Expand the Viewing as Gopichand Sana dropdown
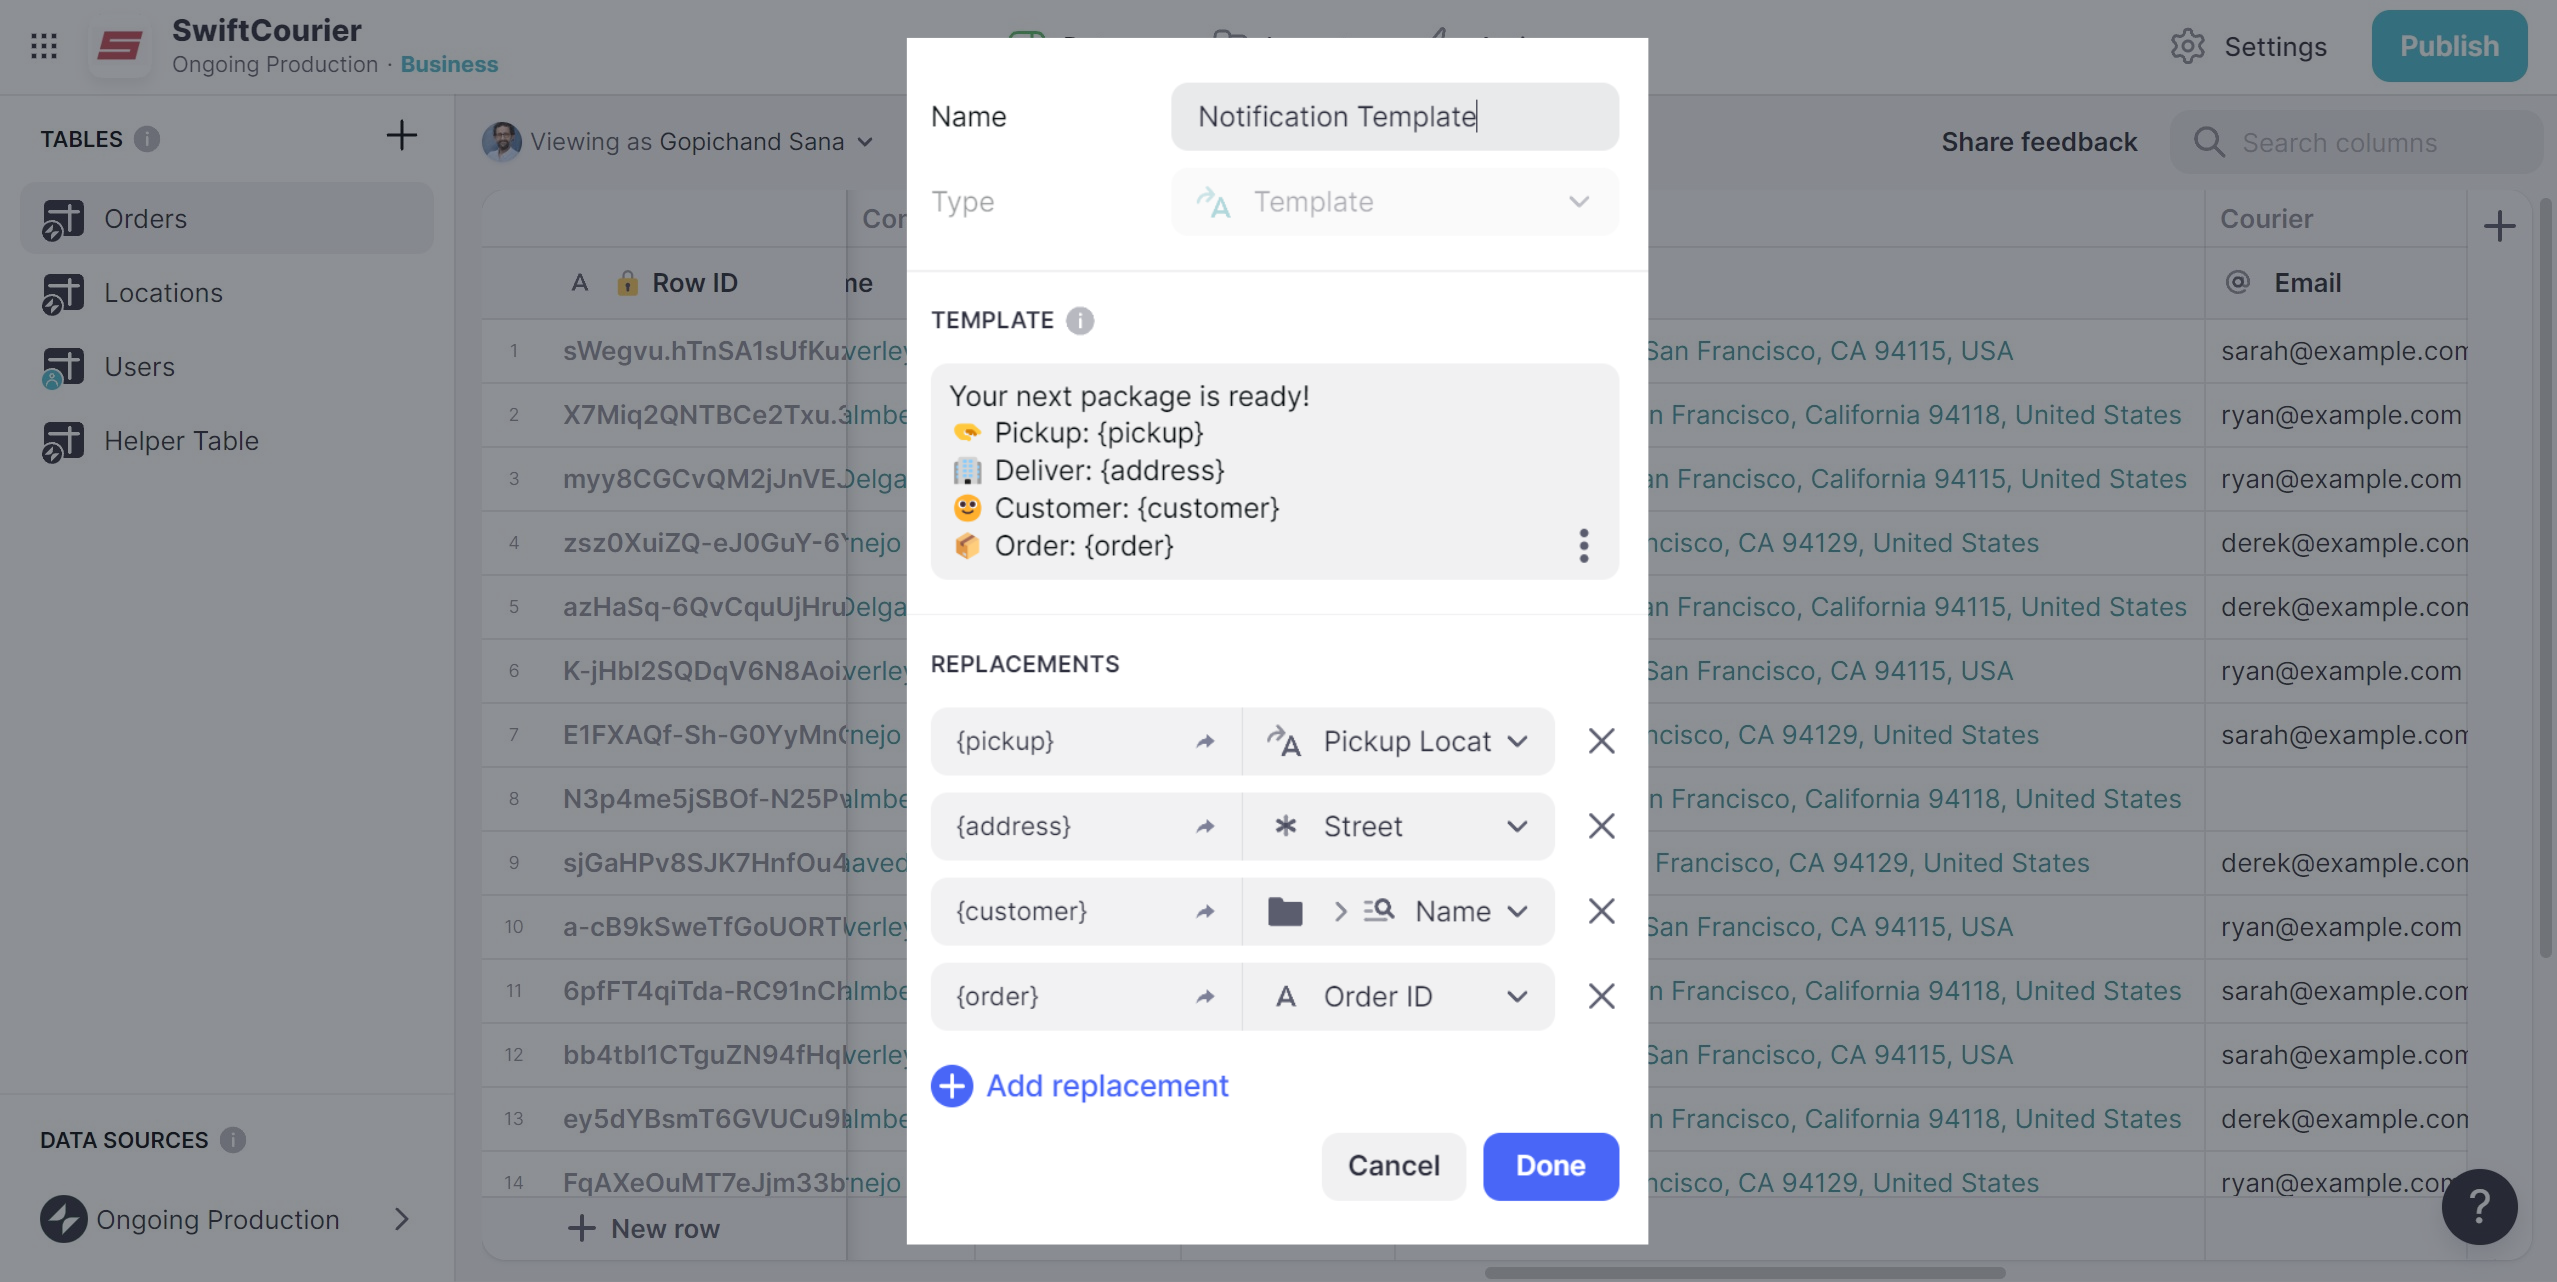The width and height of the screenshot is (2557, 1282). [x=866, y=142]
